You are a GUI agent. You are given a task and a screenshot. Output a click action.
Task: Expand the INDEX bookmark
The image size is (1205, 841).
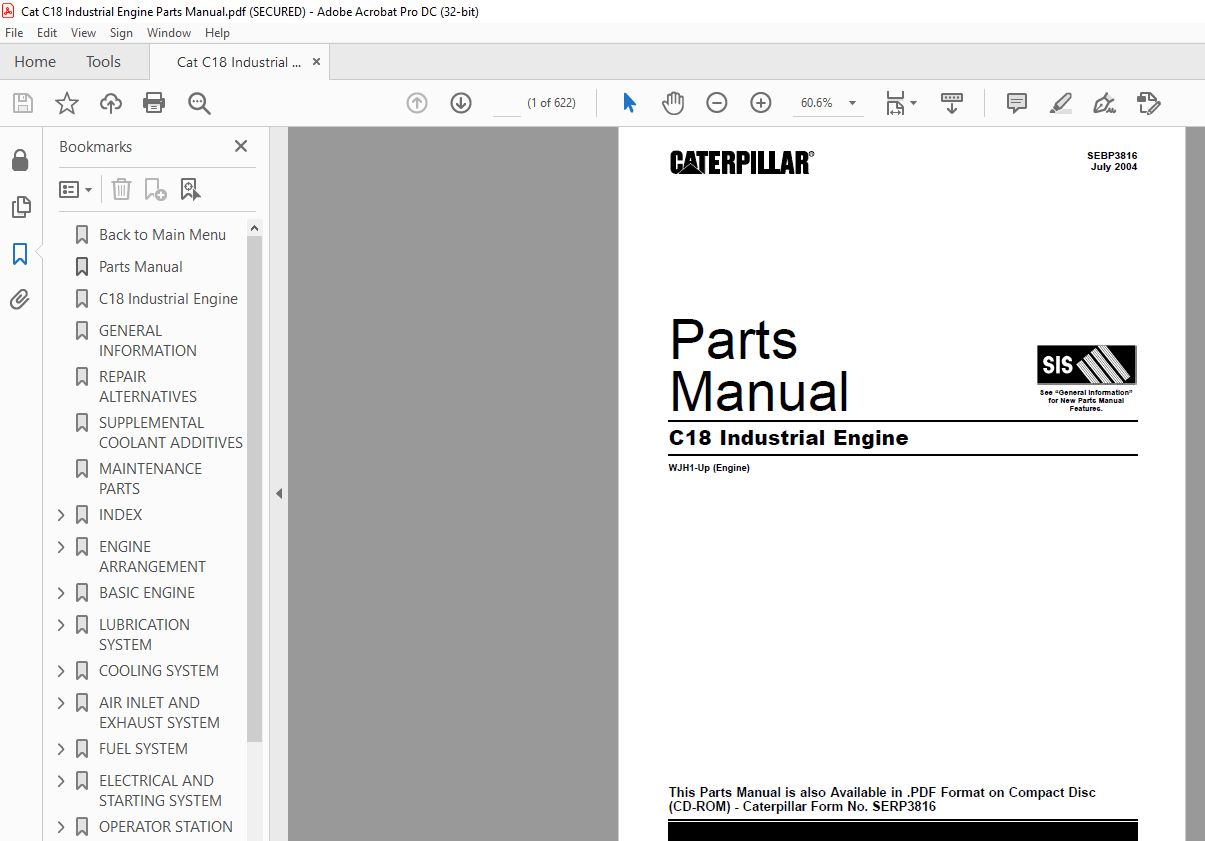pos(61,515)
